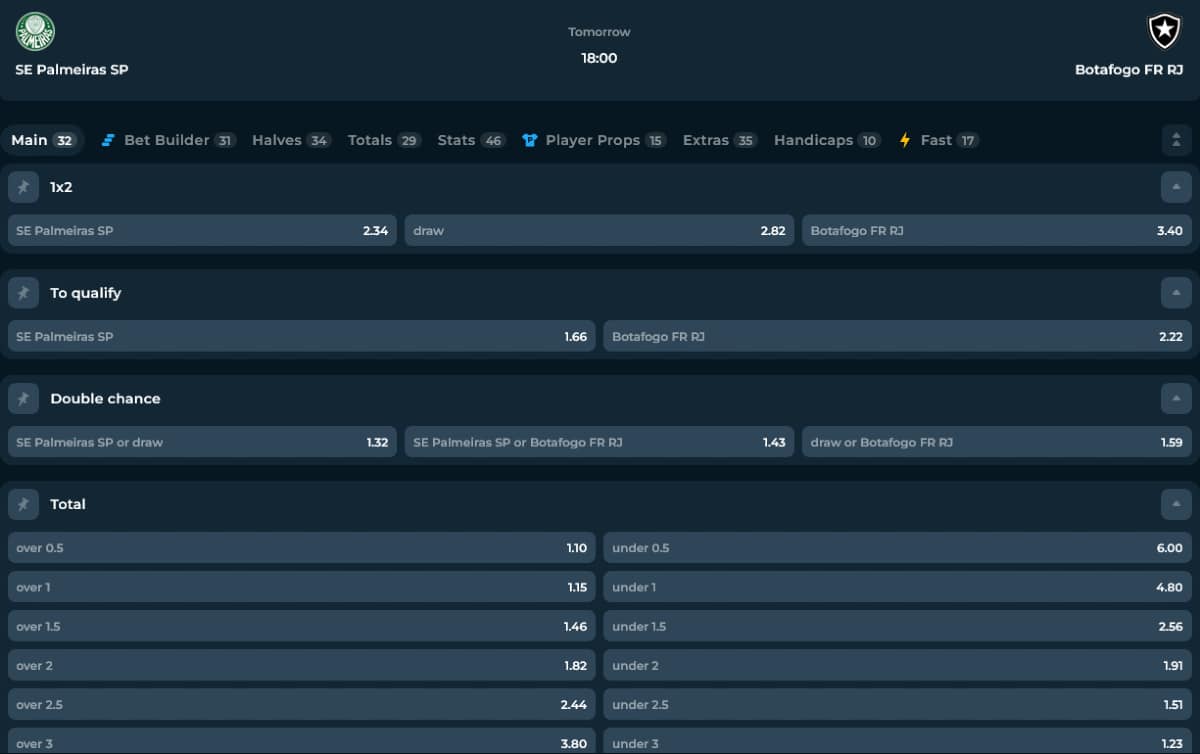Pick Botafogo FR RJ to qualify 2.22

point(898,336)
